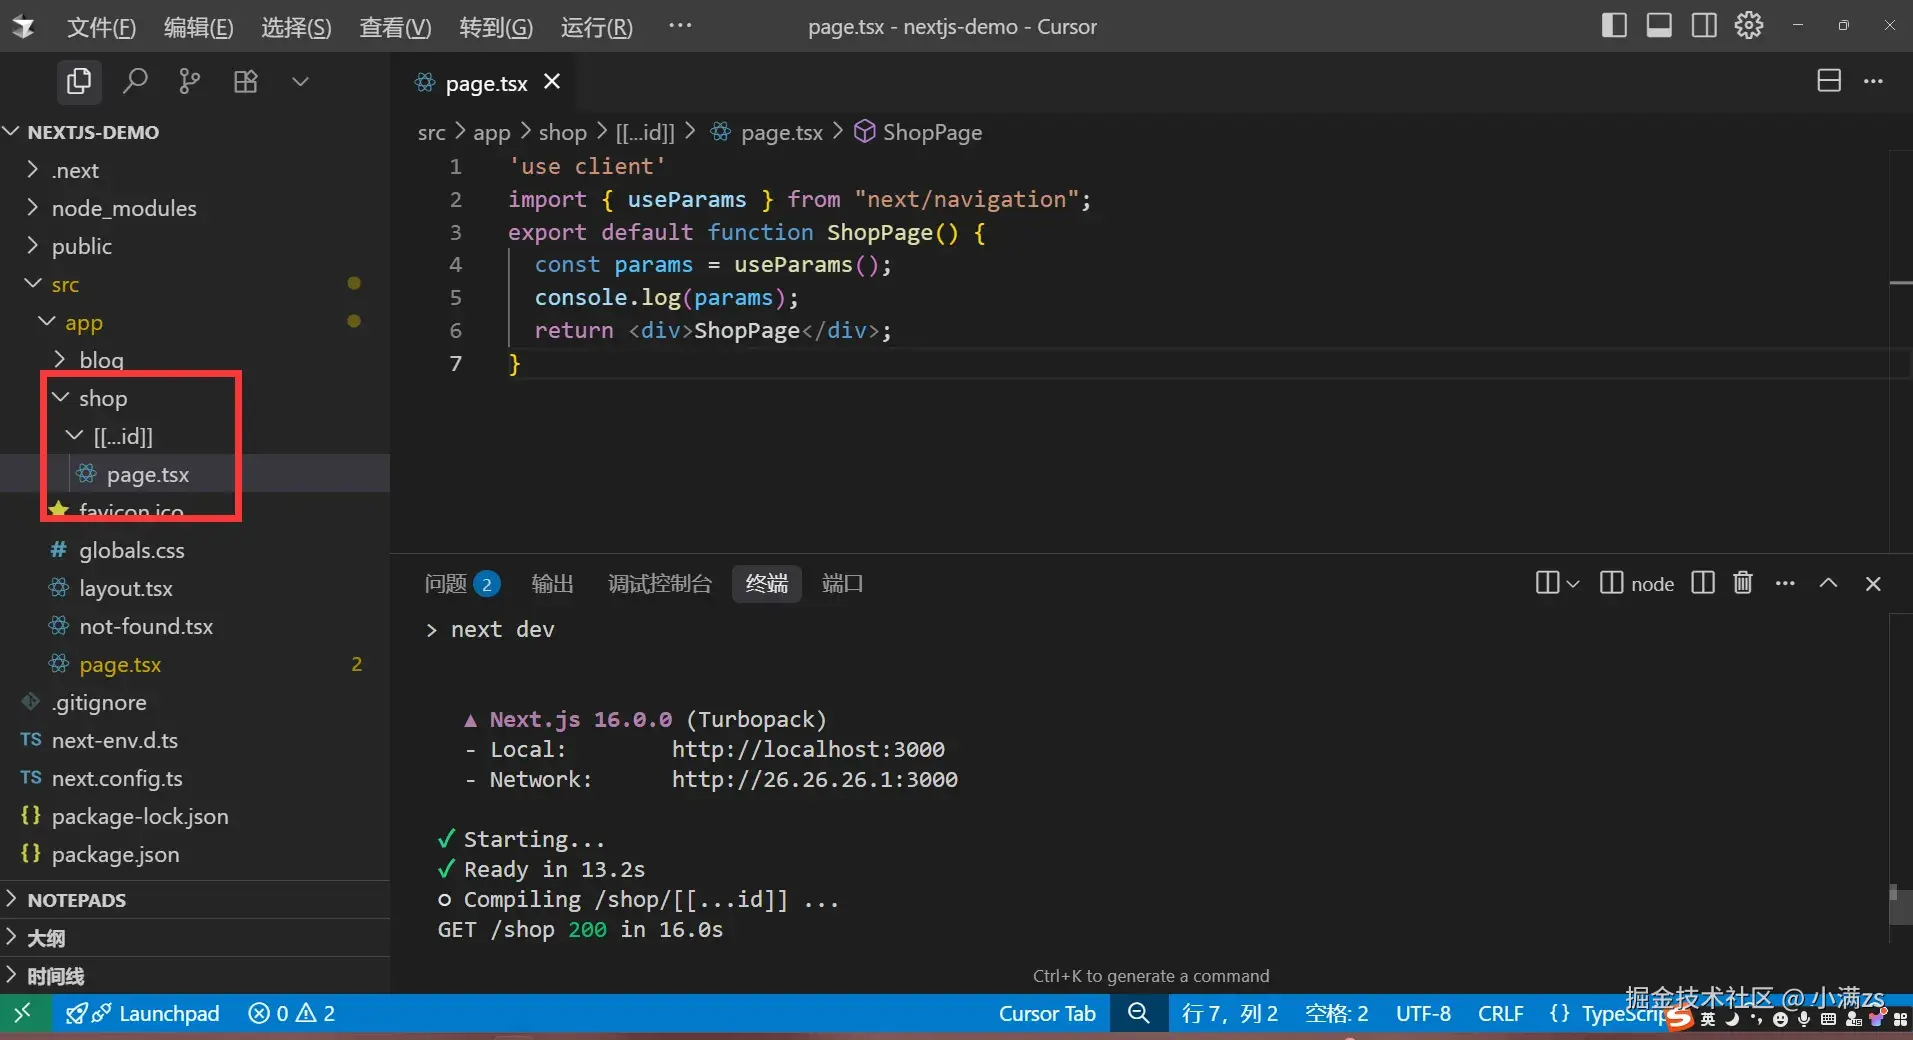The height and width of the screenshot is (1040, 1913).
Task: Click the errors and warnings status indicator
Action: [x=292, y=1014]
